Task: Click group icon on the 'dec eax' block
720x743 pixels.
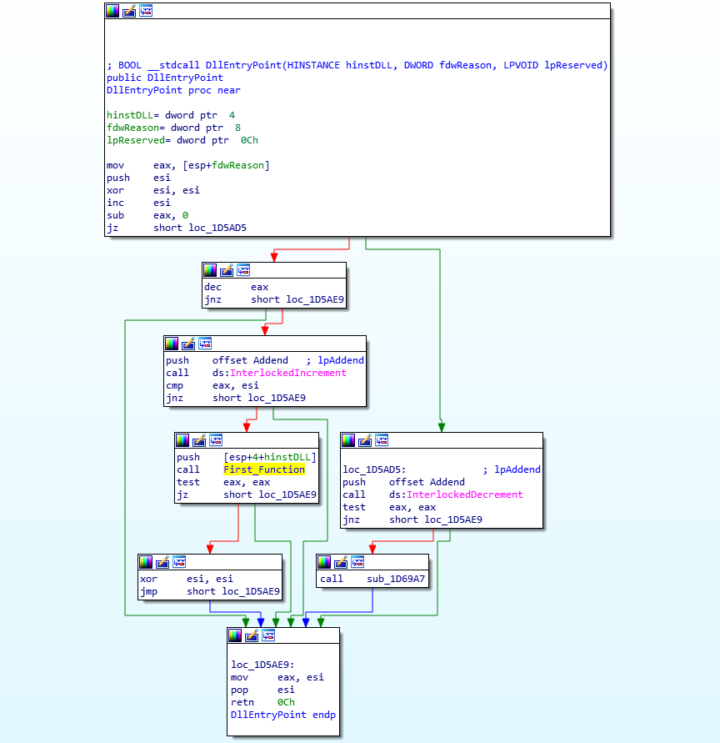Action: (x=243, y=271)
